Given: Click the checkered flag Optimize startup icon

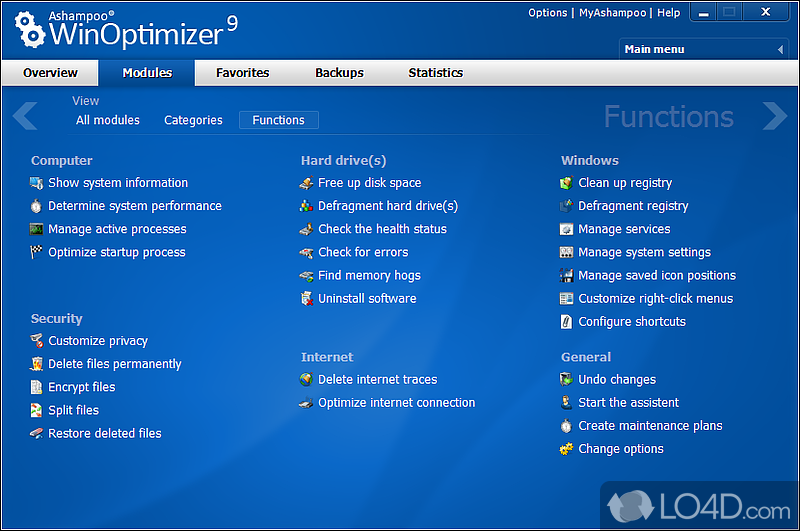Looking at the screenshot, I should tap(36, 252).
